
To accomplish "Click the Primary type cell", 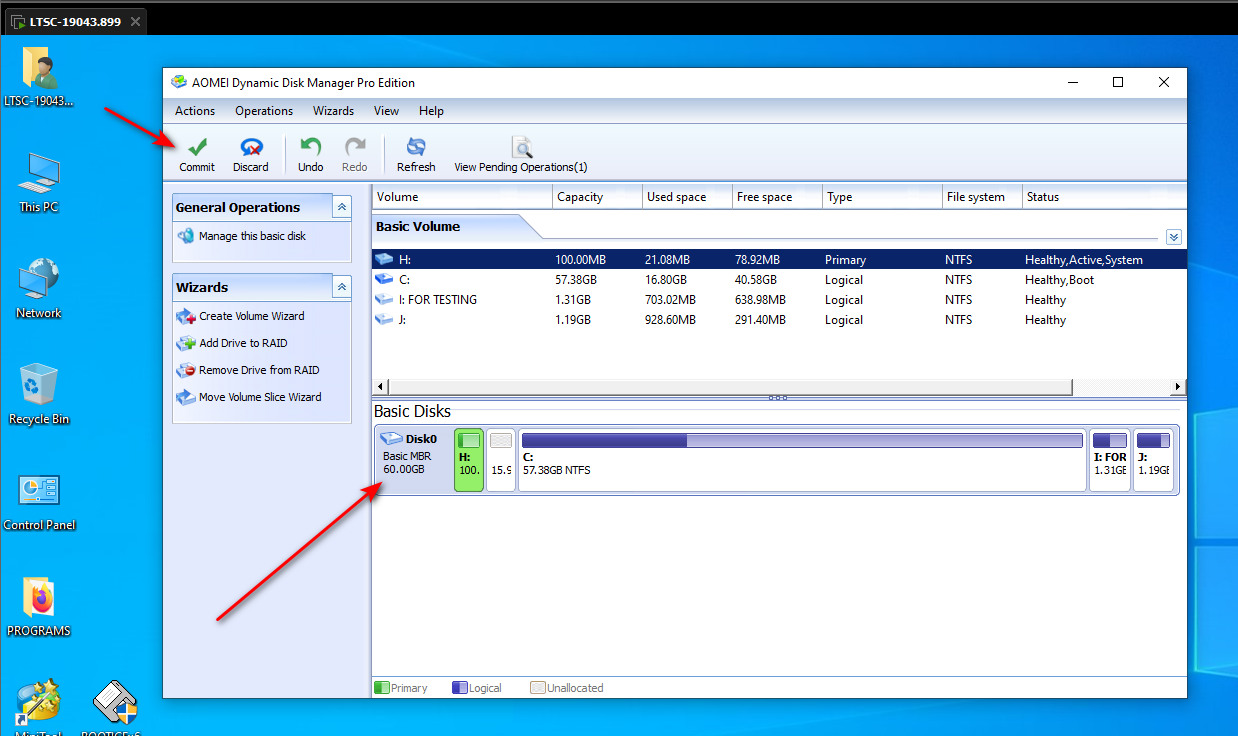I will pos(846,260).
